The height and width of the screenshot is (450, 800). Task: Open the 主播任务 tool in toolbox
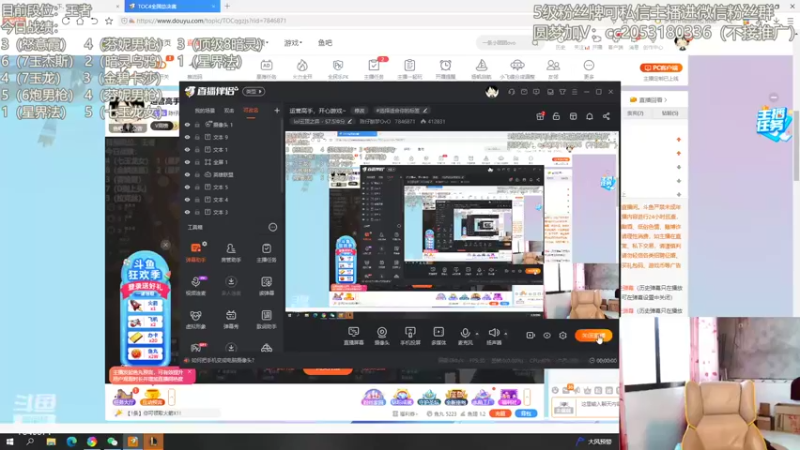266,252
